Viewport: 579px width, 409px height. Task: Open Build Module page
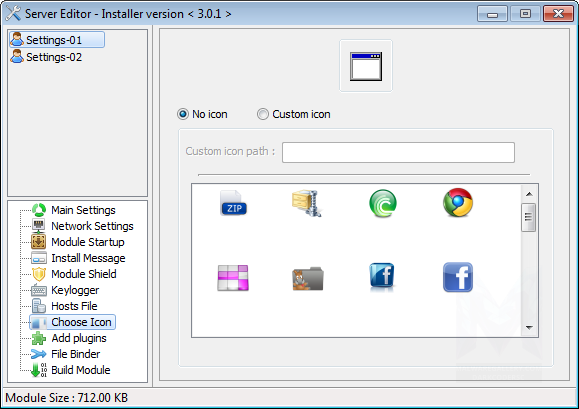pos(80,370)
